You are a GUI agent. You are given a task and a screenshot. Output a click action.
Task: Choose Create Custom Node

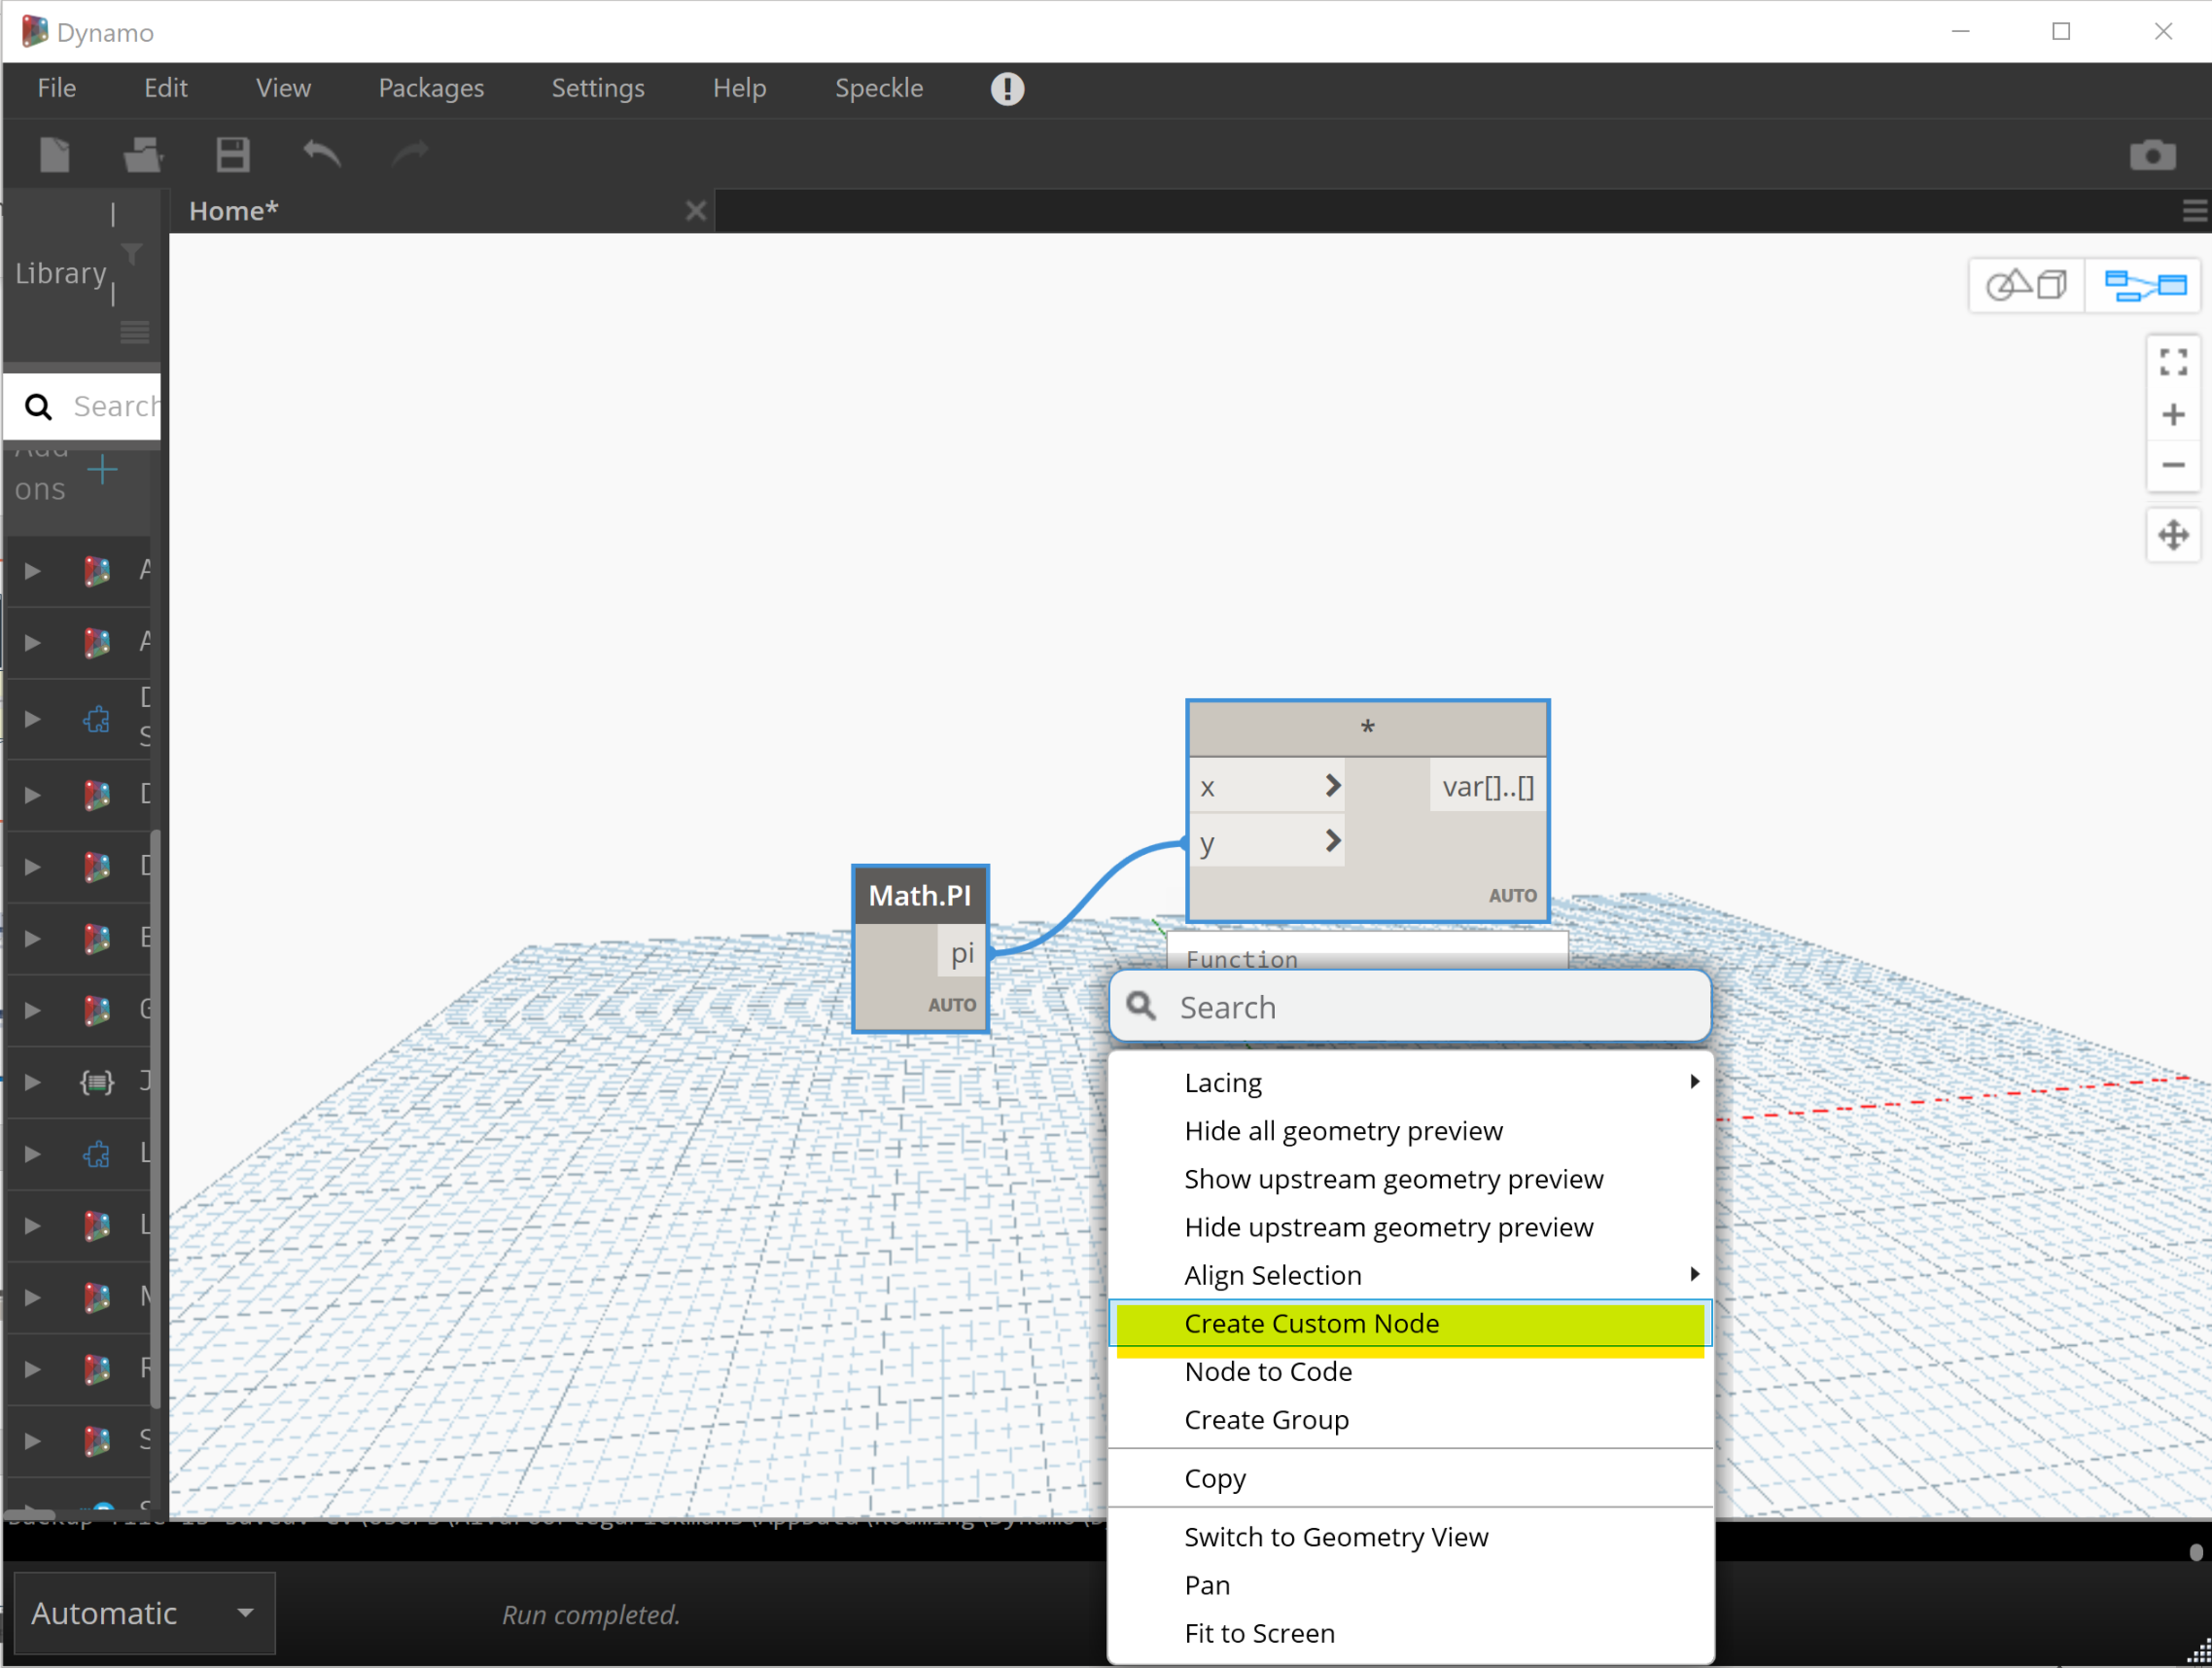coord(1410,1322)
